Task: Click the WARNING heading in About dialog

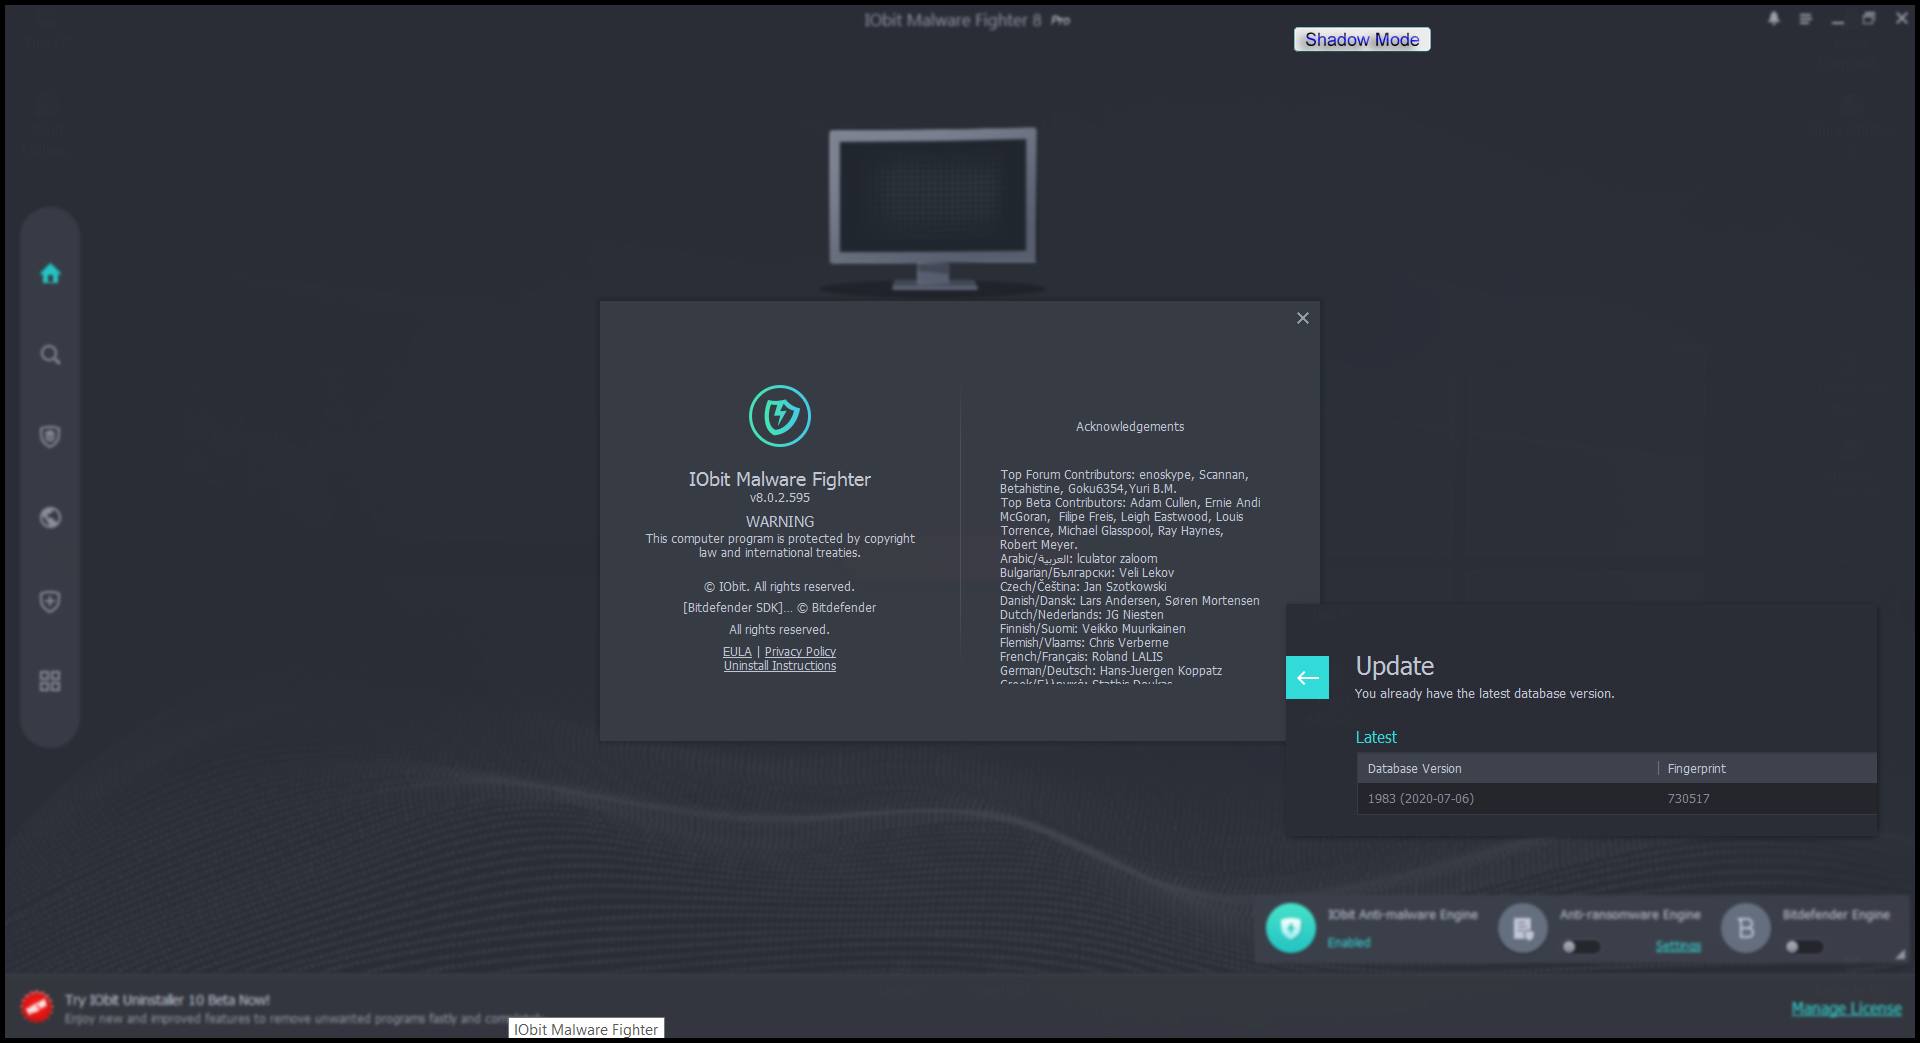Action: [780, 522]
